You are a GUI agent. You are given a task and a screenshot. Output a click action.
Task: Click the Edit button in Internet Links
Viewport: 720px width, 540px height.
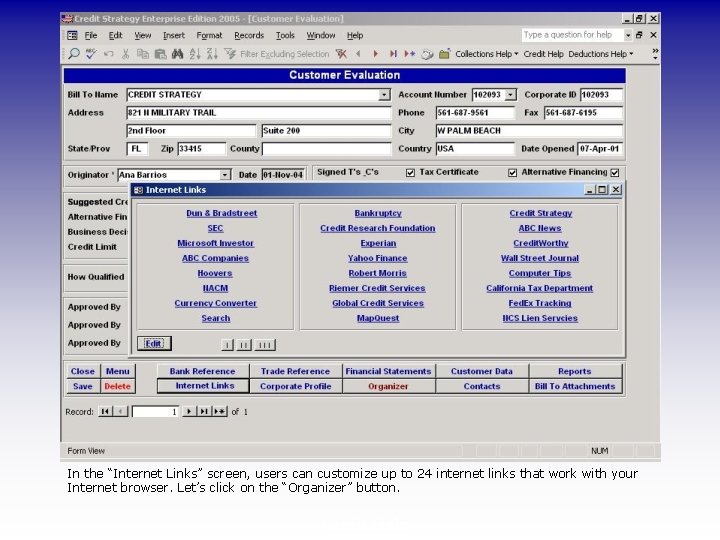pos(154,343)
